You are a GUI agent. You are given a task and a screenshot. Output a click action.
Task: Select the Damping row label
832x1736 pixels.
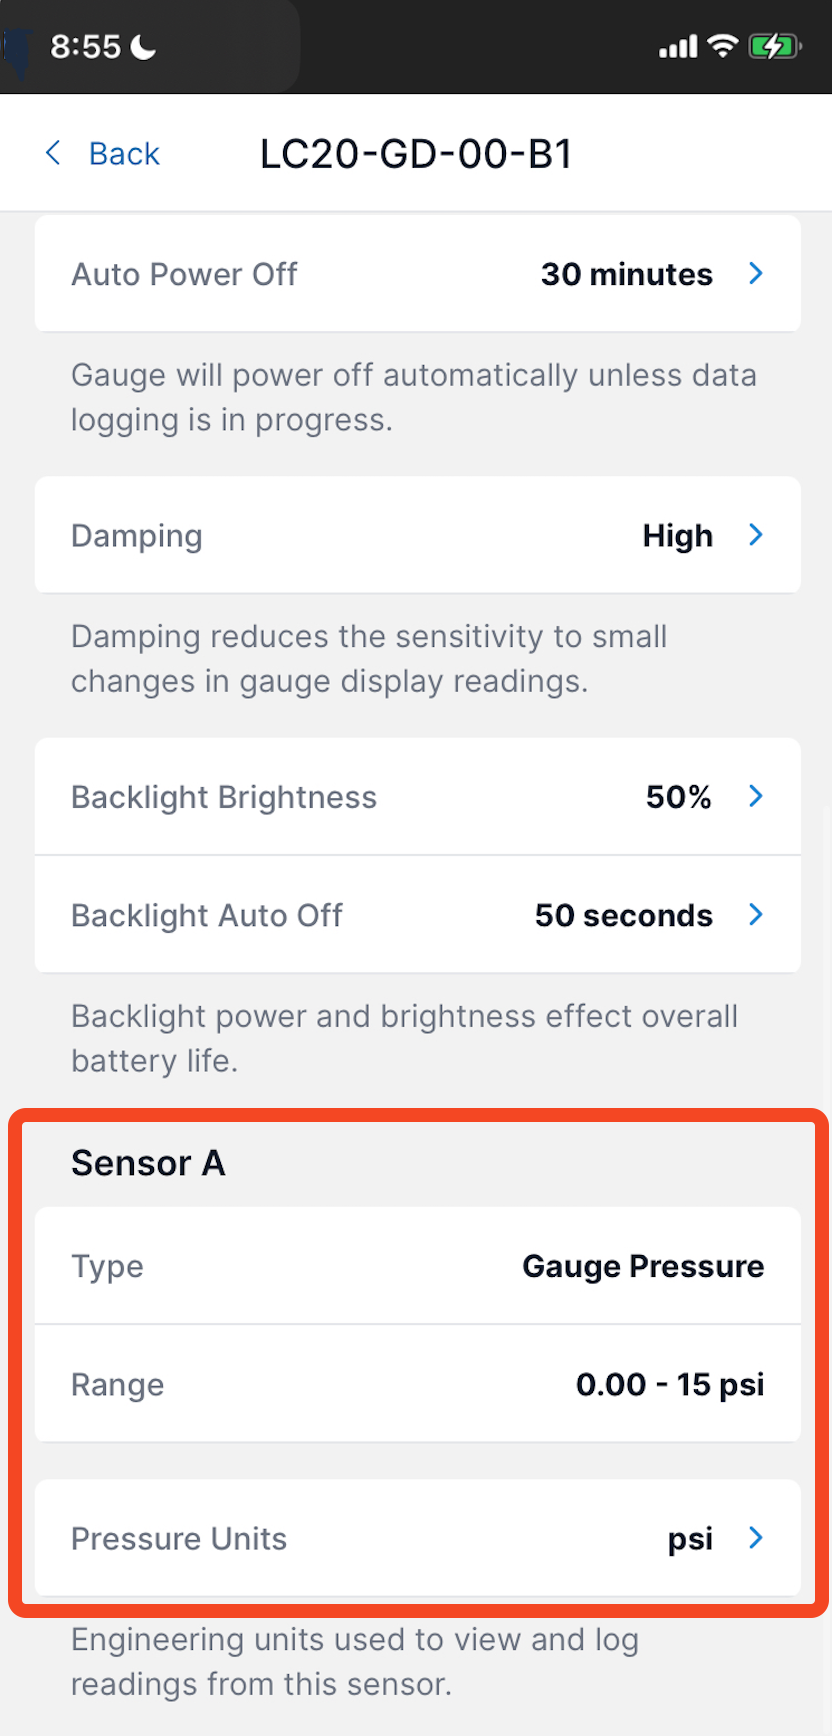pos(137,536)
